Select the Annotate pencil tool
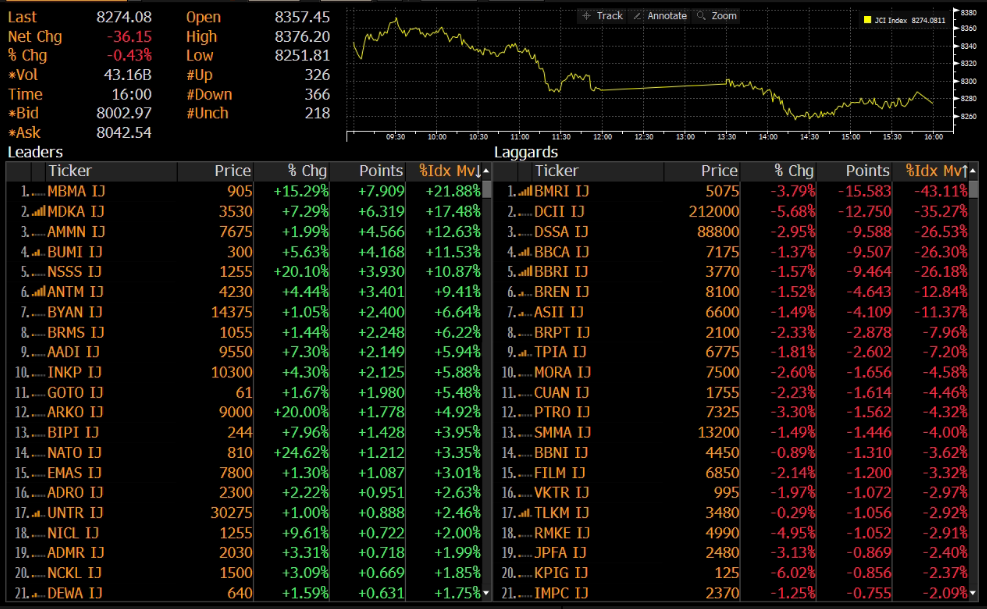The width and height of the screenshot is (987, 609). click(660, 16)
